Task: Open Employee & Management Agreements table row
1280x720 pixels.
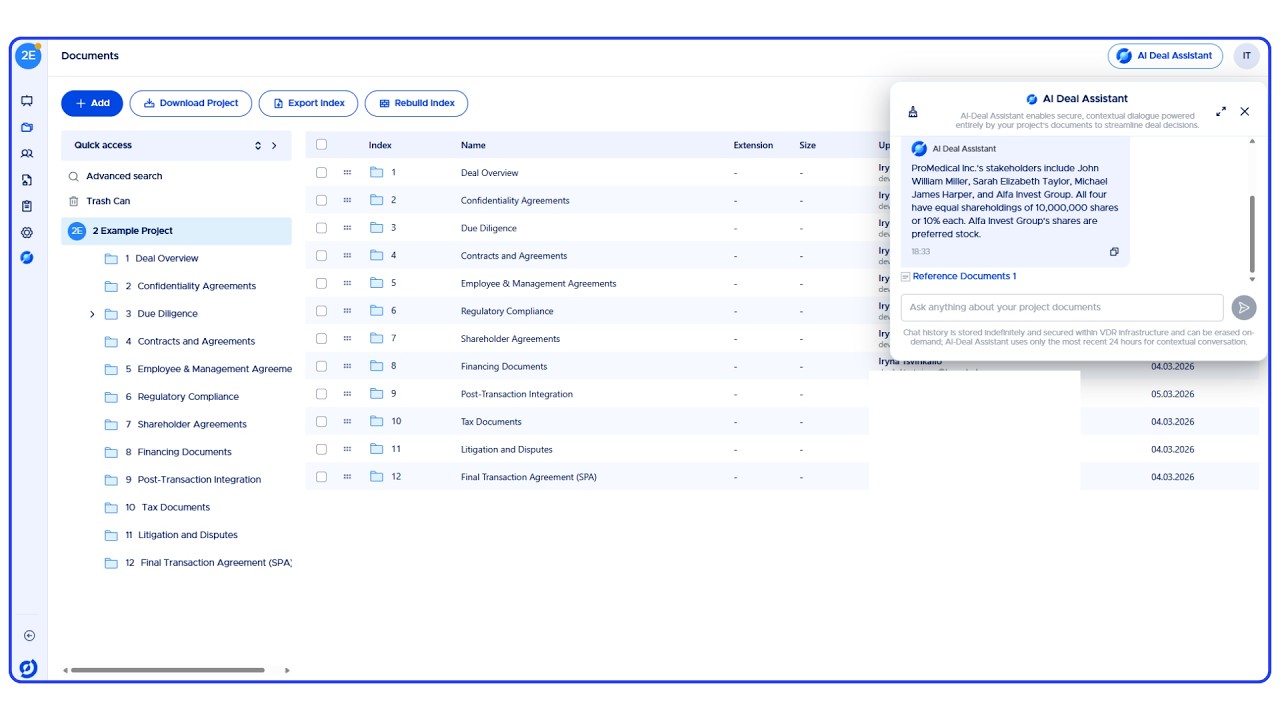Action: pos(538,283)
